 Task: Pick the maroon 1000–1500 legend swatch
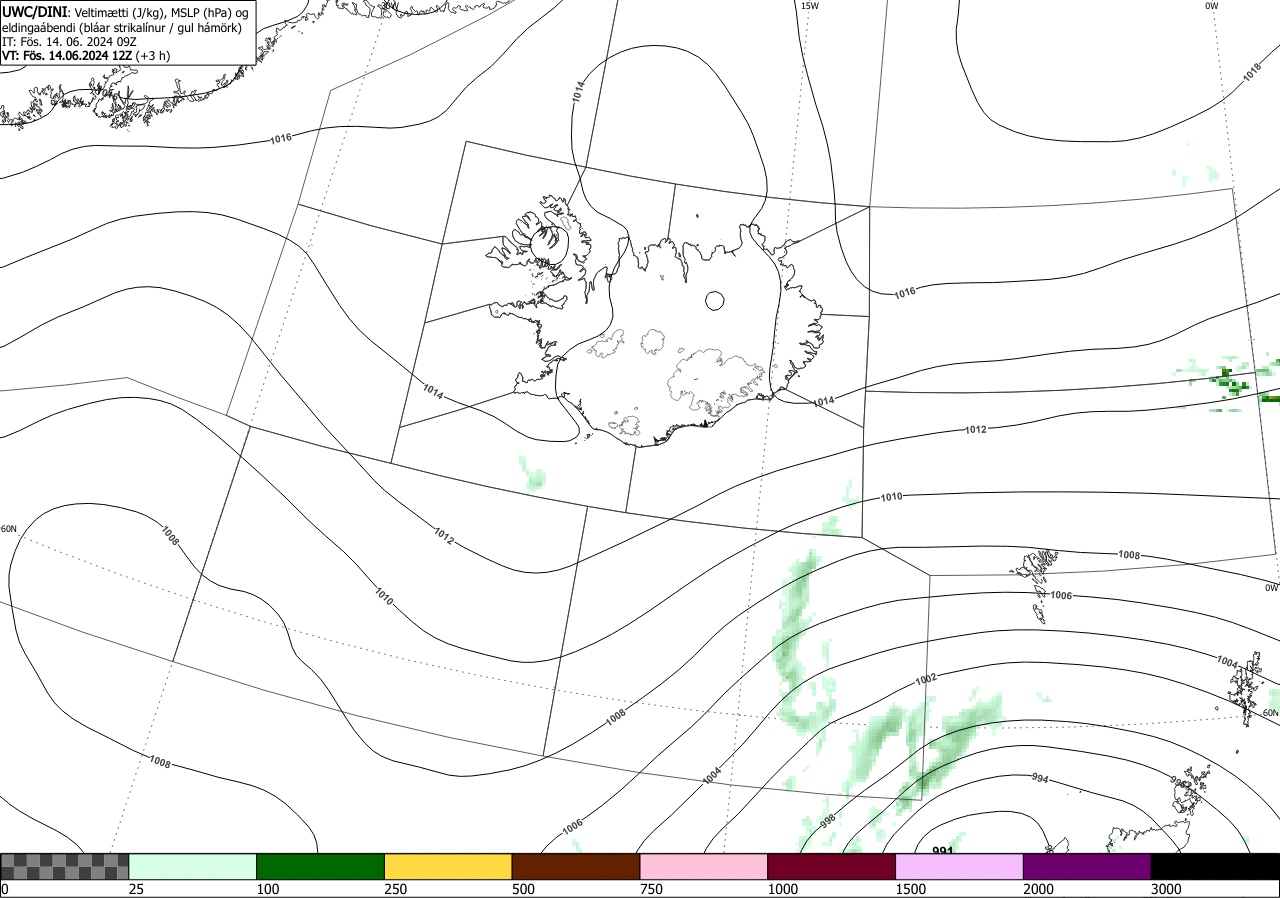[x=832, y=866]
